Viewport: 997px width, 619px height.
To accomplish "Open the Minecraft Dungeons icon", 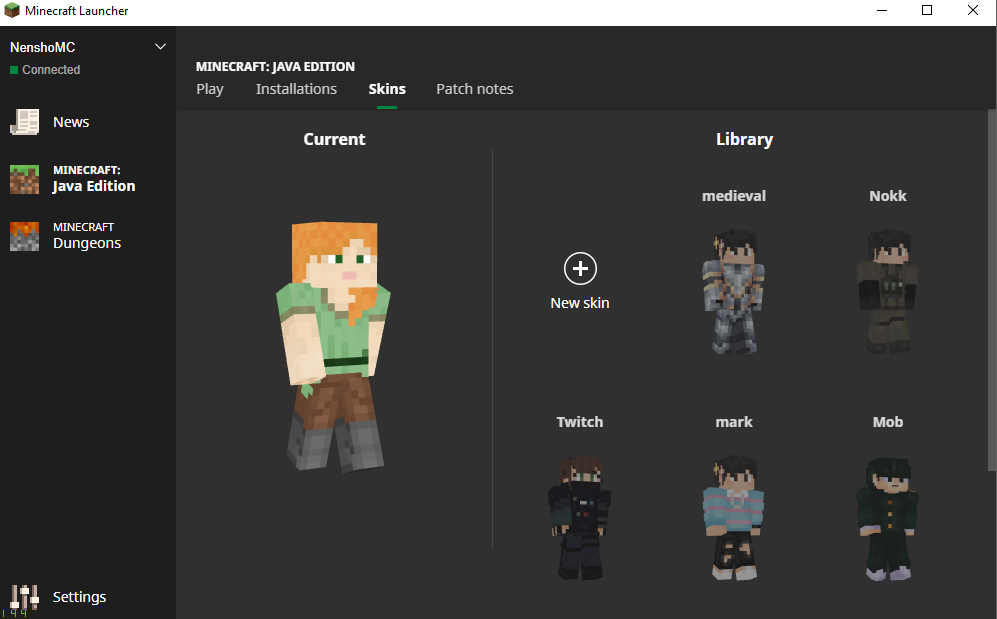I will [x=24, y=236].
